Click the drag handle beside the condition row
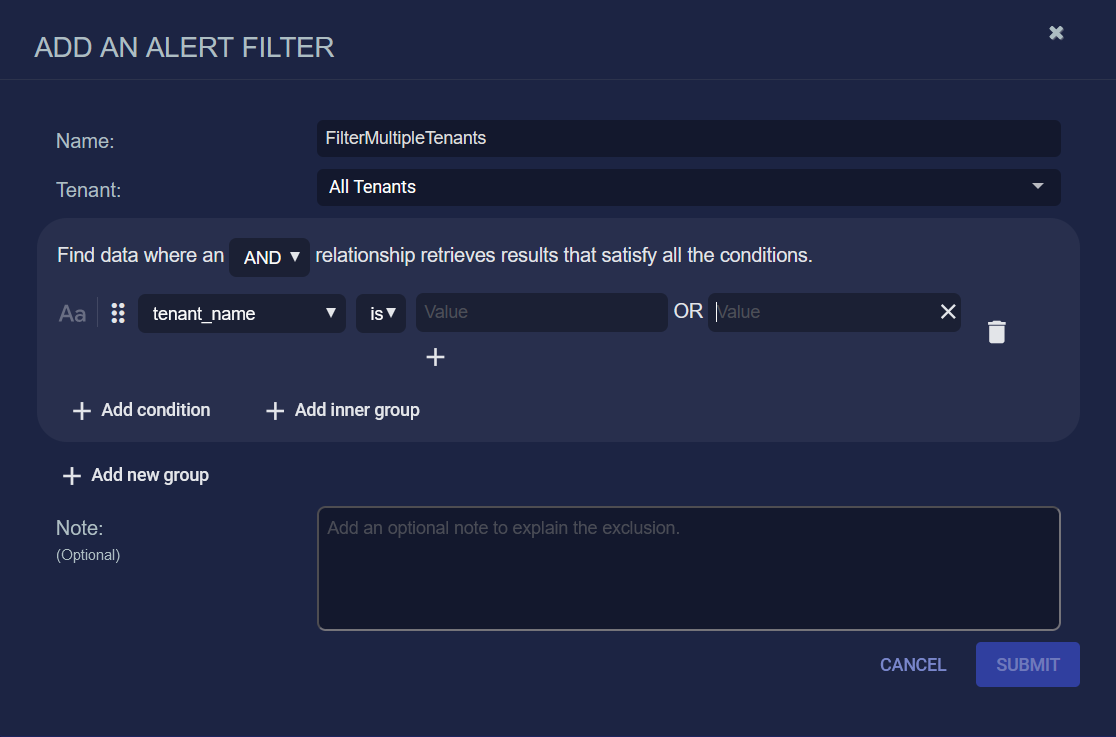The width and height of the screenshot is (1116, 737). tap(117, 313)
